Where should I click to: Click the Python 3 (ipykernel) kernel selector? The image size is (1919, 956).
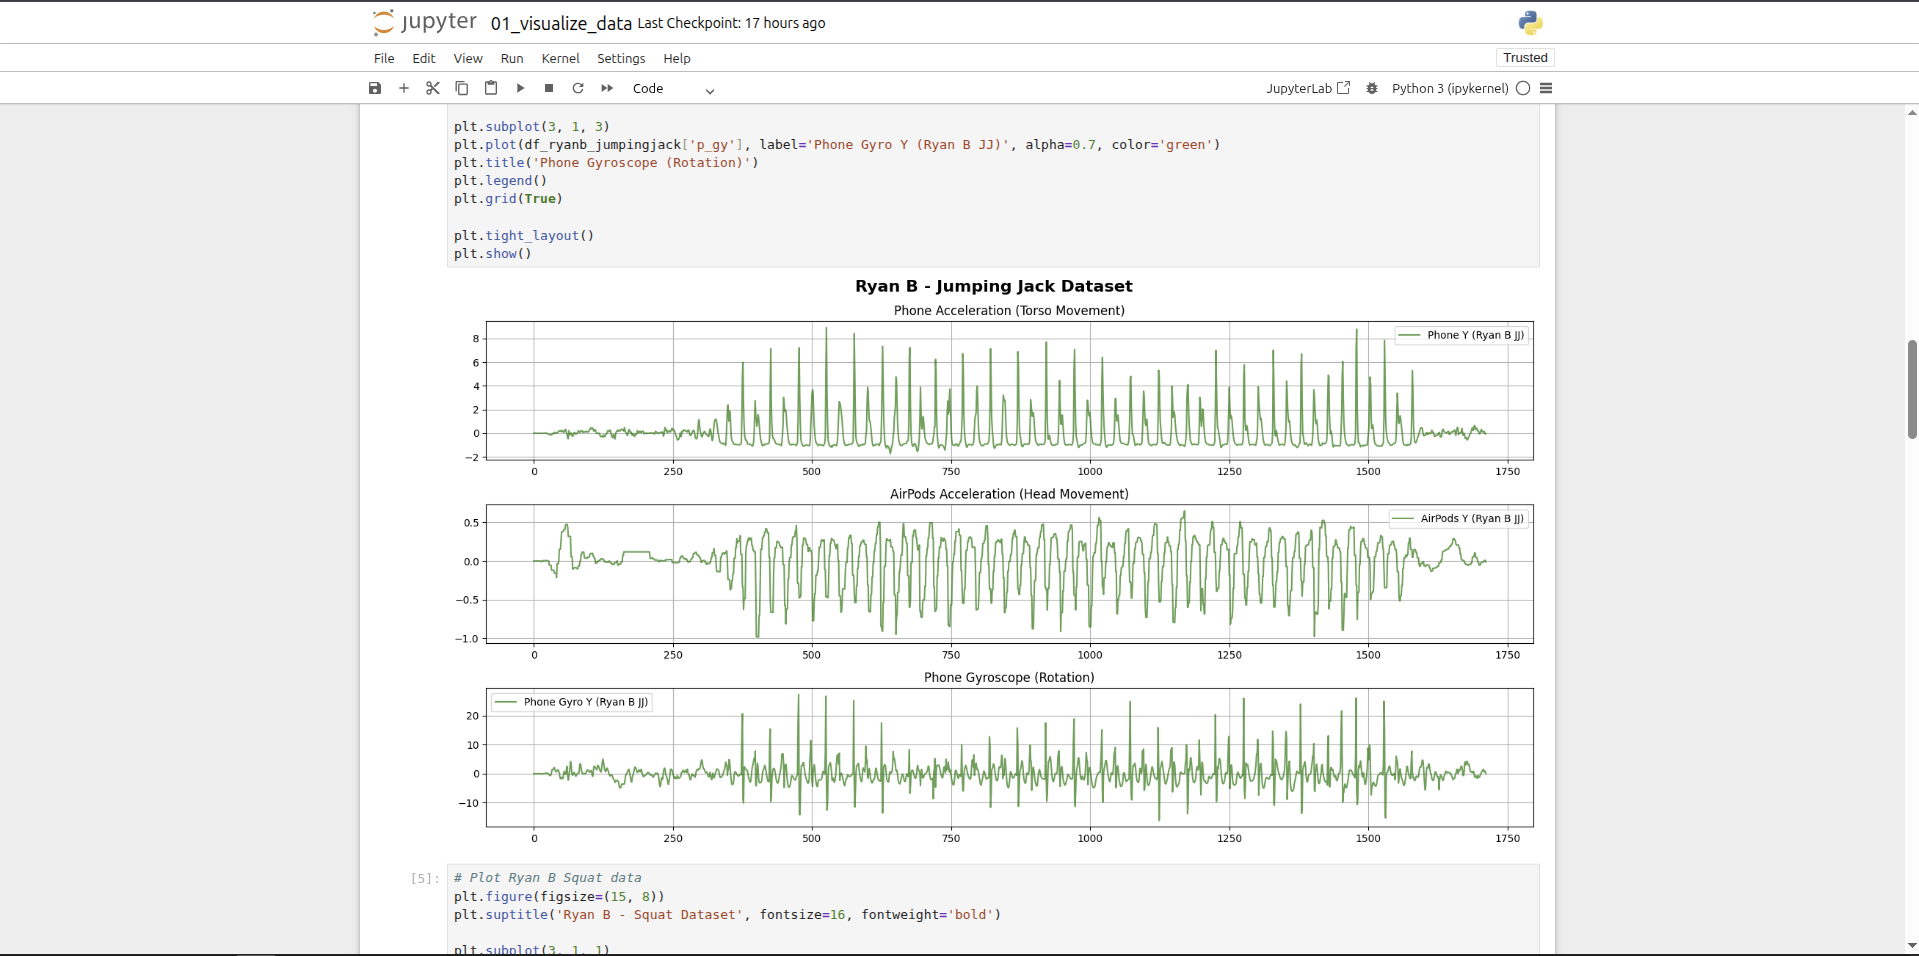(1449, 88)
